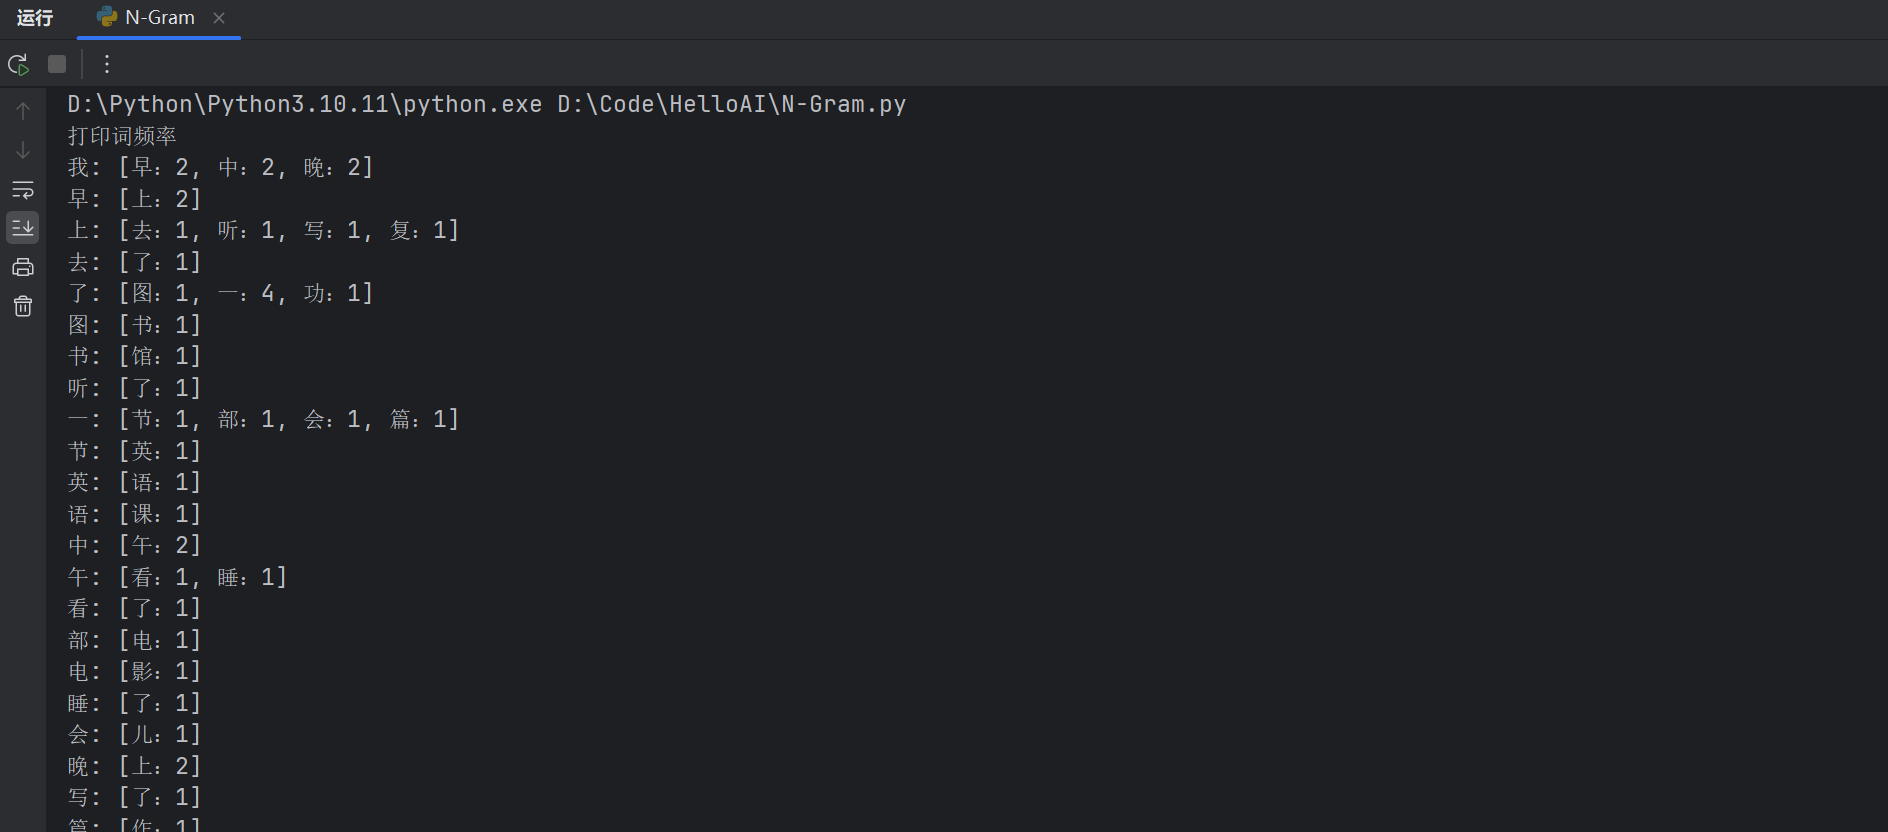Click the python.exe command line at the top
Viewport: 1888px width, 832px height.
486,104
